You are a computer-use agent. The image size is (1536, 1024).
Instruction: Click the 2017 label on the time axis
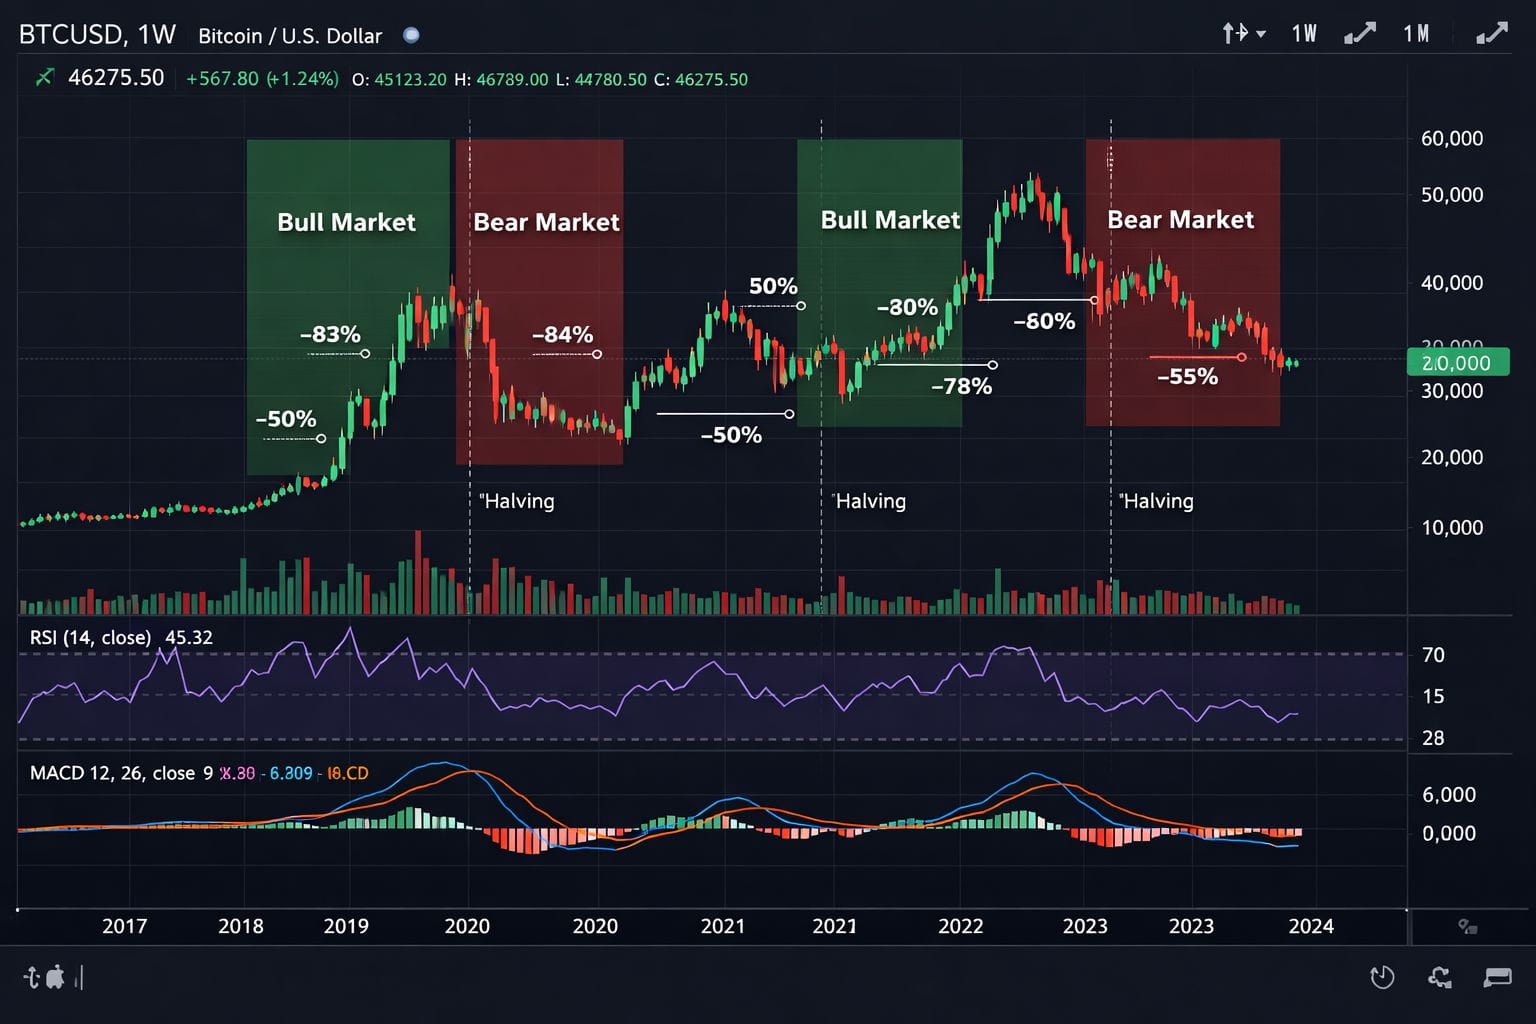124,926
